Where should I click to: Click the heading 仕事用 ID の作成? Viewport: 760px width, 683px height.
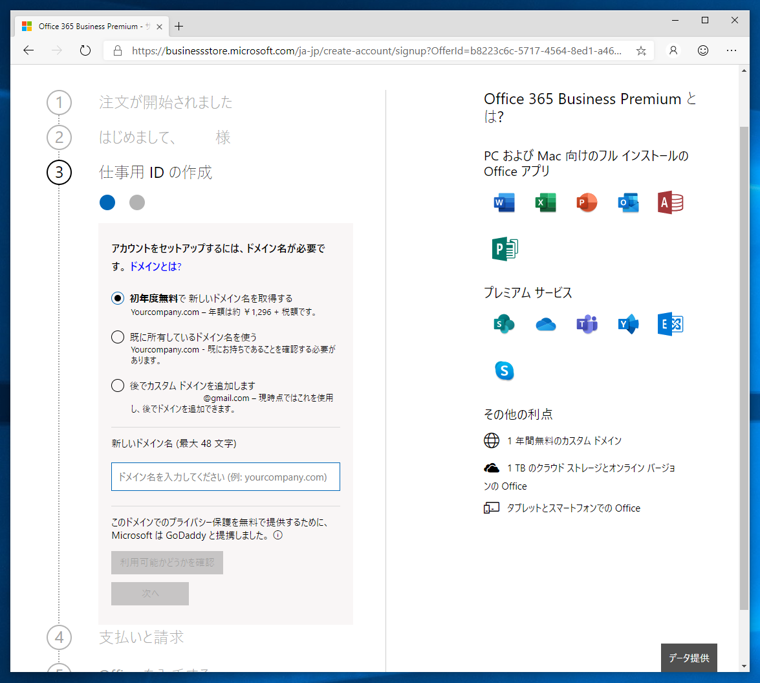[x=156, y=172]
